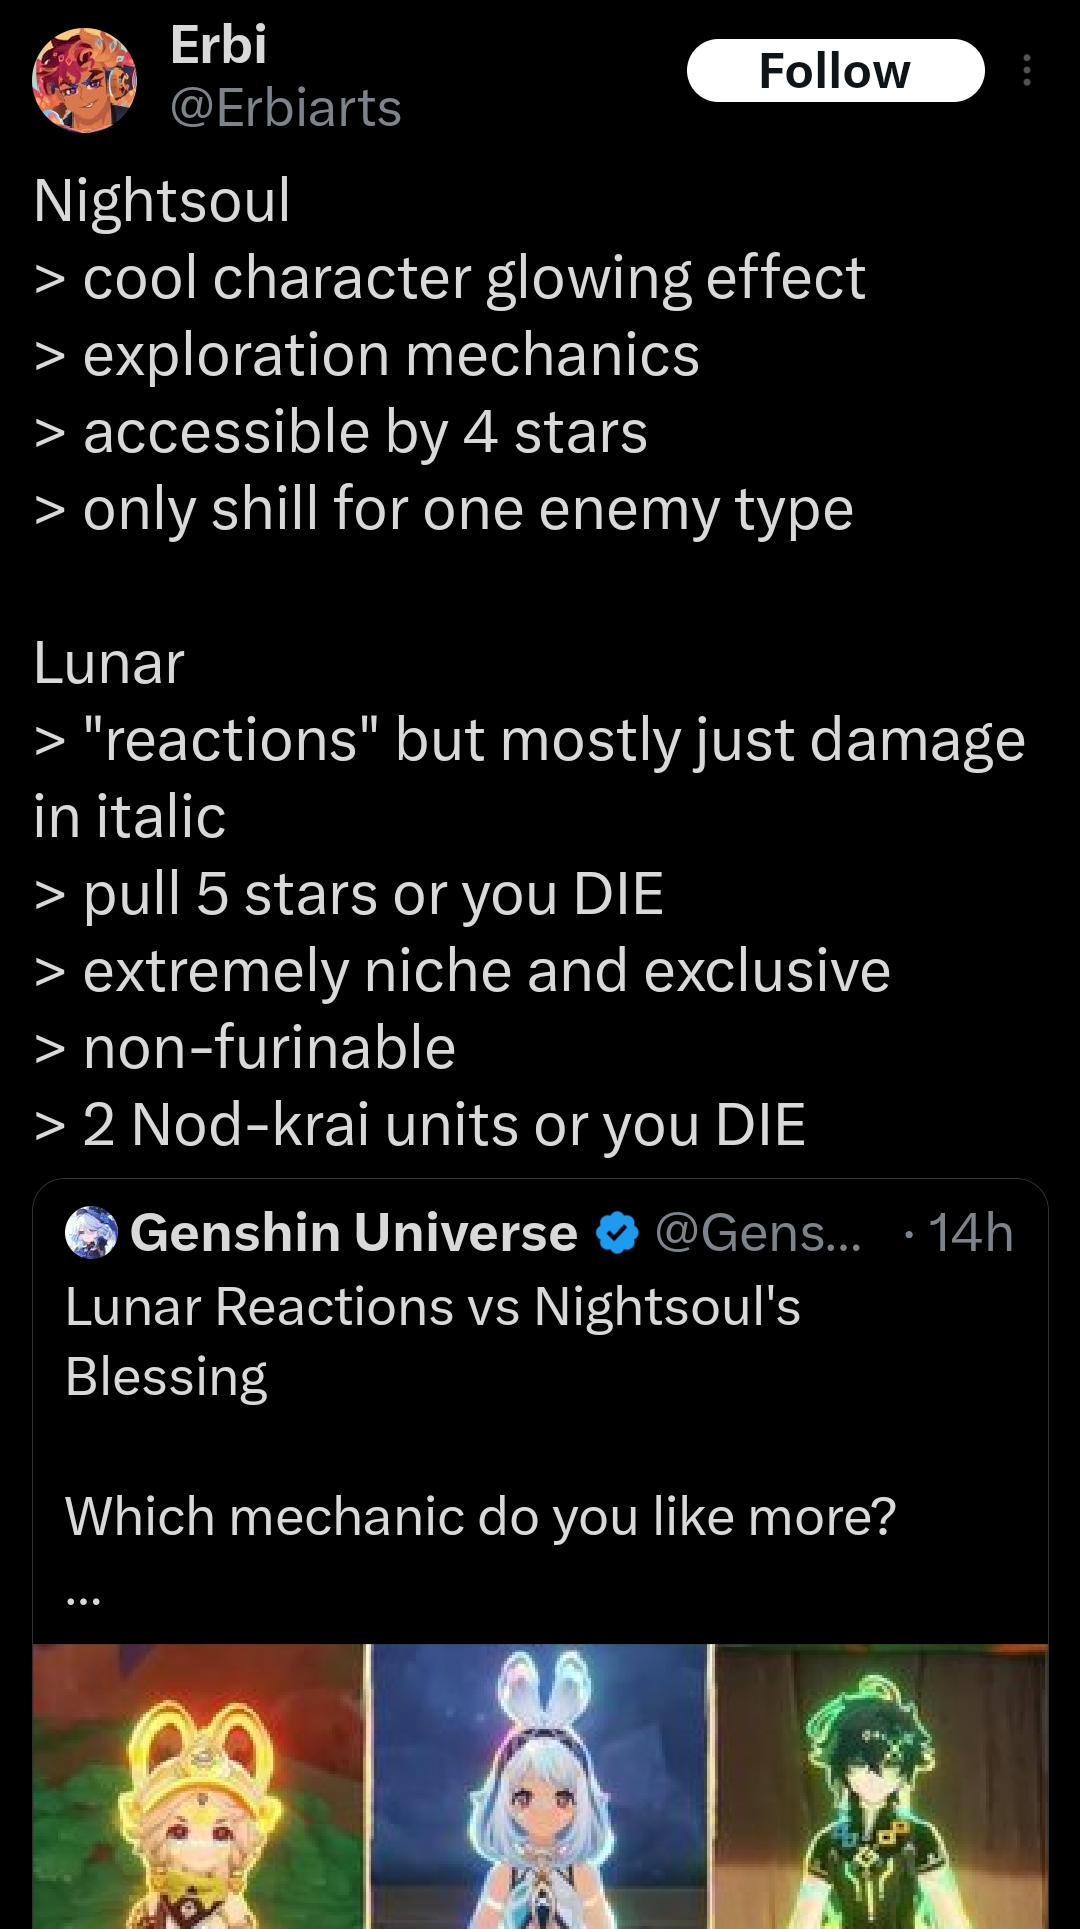The height and width of the screenshot is (1929, 1080).
Task: Click "Which mechanic do you like more?" line
Action: point(480,1516)
